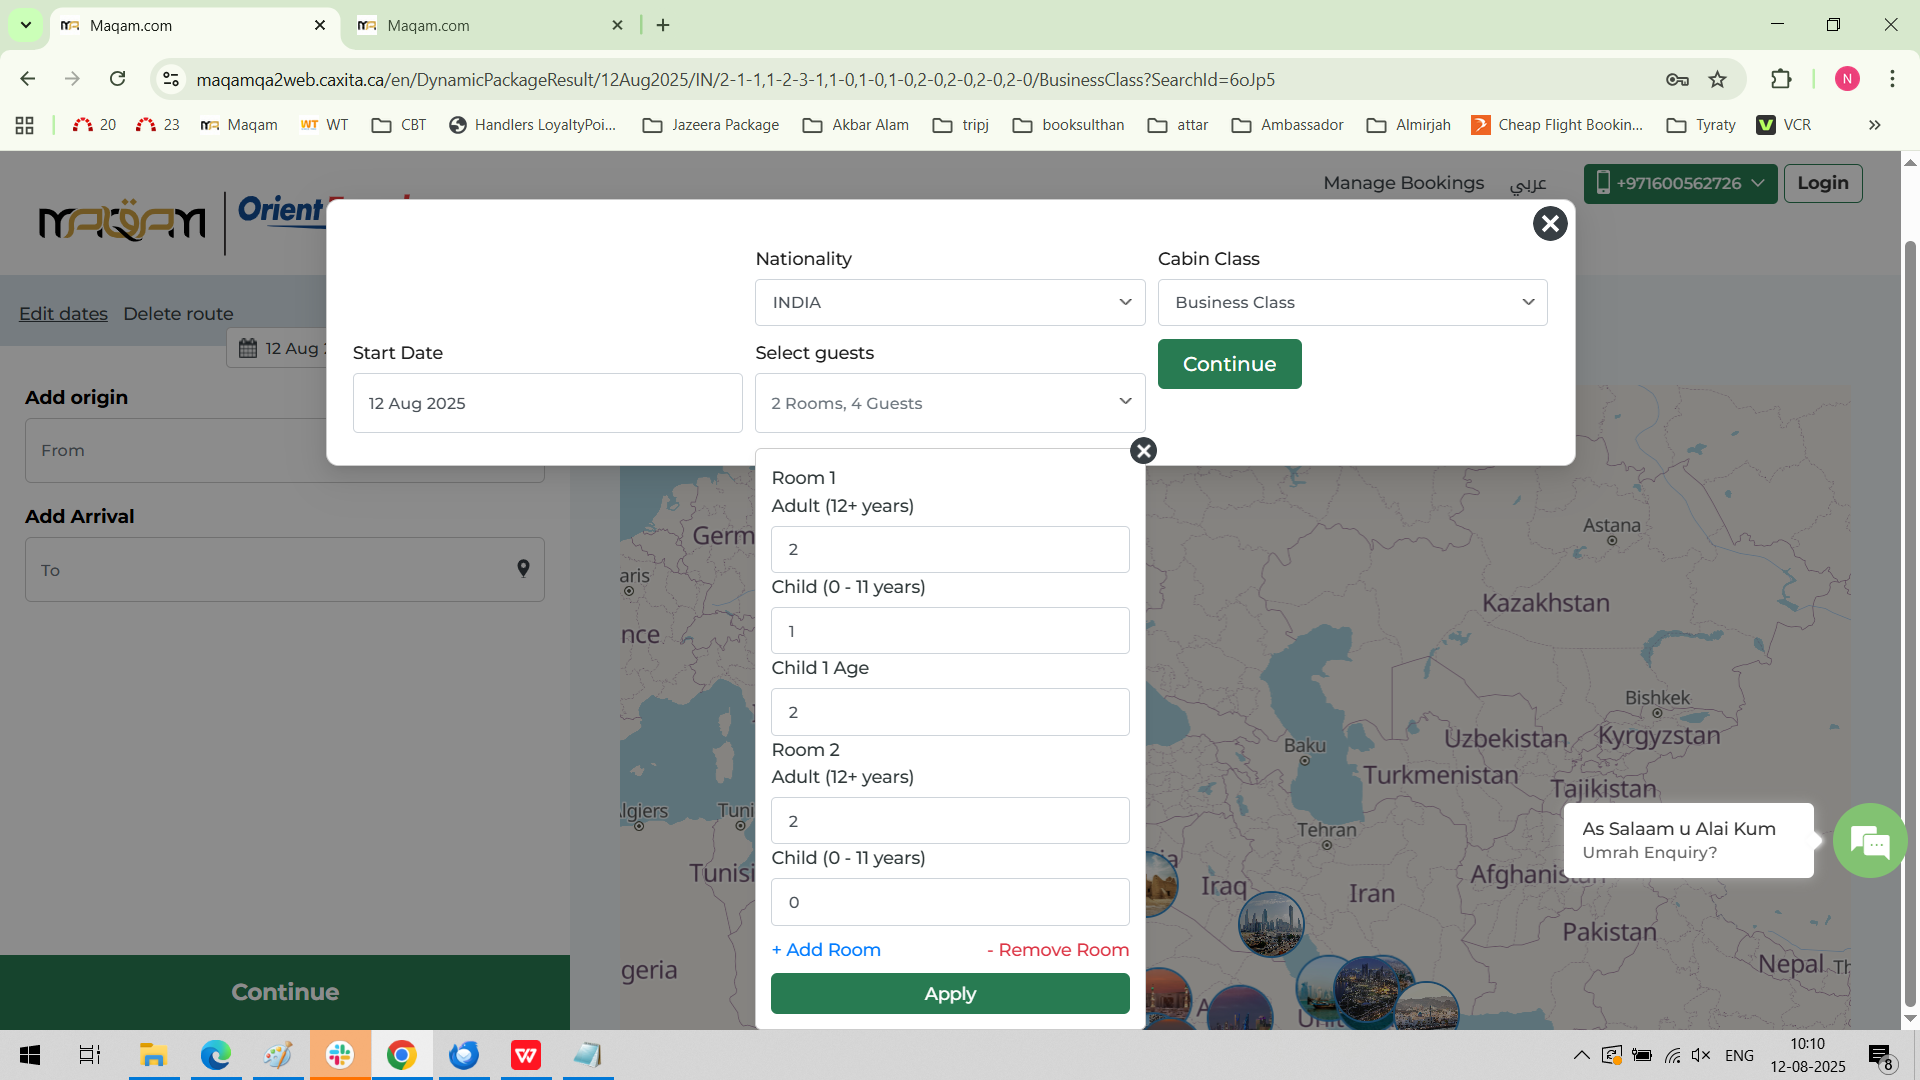Reload the page with refresh icon
Viewport: 1920px width, 1080px height.
[x=118, y=79]
